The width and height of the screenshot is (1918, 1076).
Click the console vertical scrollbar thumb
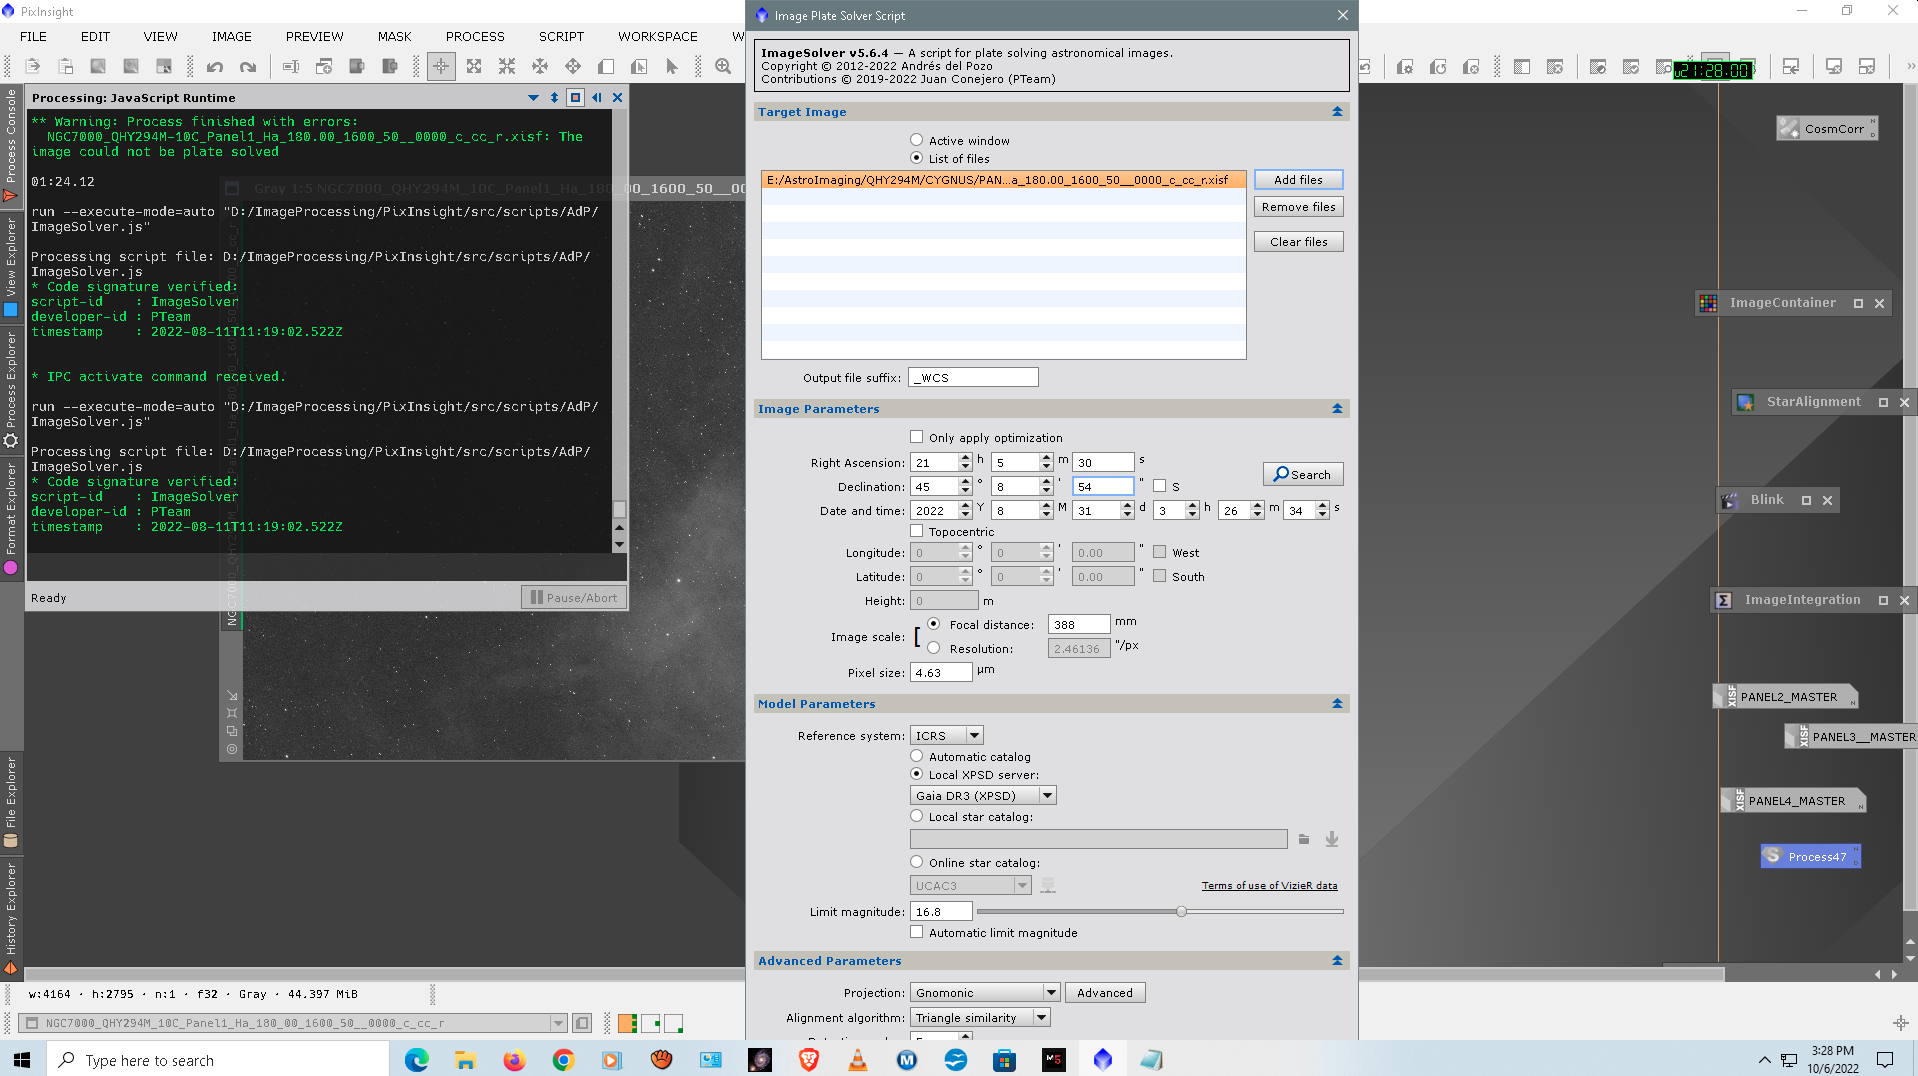point(619,509)
